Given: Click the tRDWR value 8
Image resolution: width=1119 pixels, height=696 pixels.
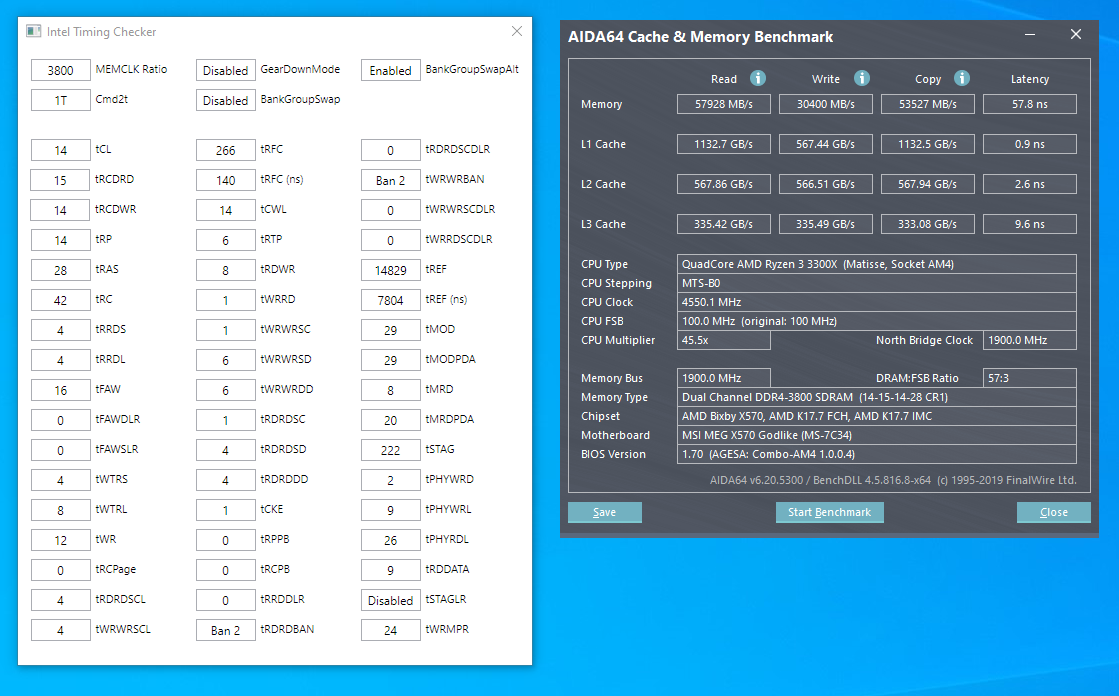Looking at the screenshot, I should 226,270.
